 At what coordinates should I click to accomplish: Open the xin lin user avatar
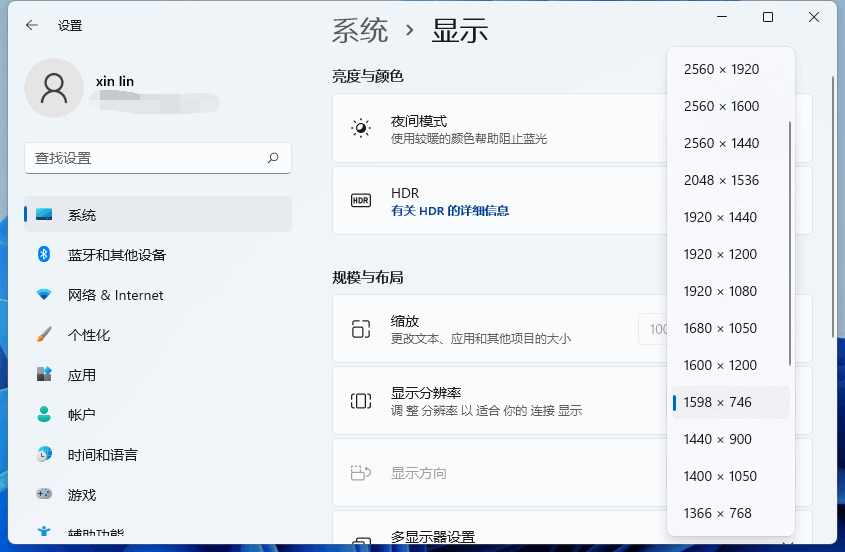coord(54,88)
